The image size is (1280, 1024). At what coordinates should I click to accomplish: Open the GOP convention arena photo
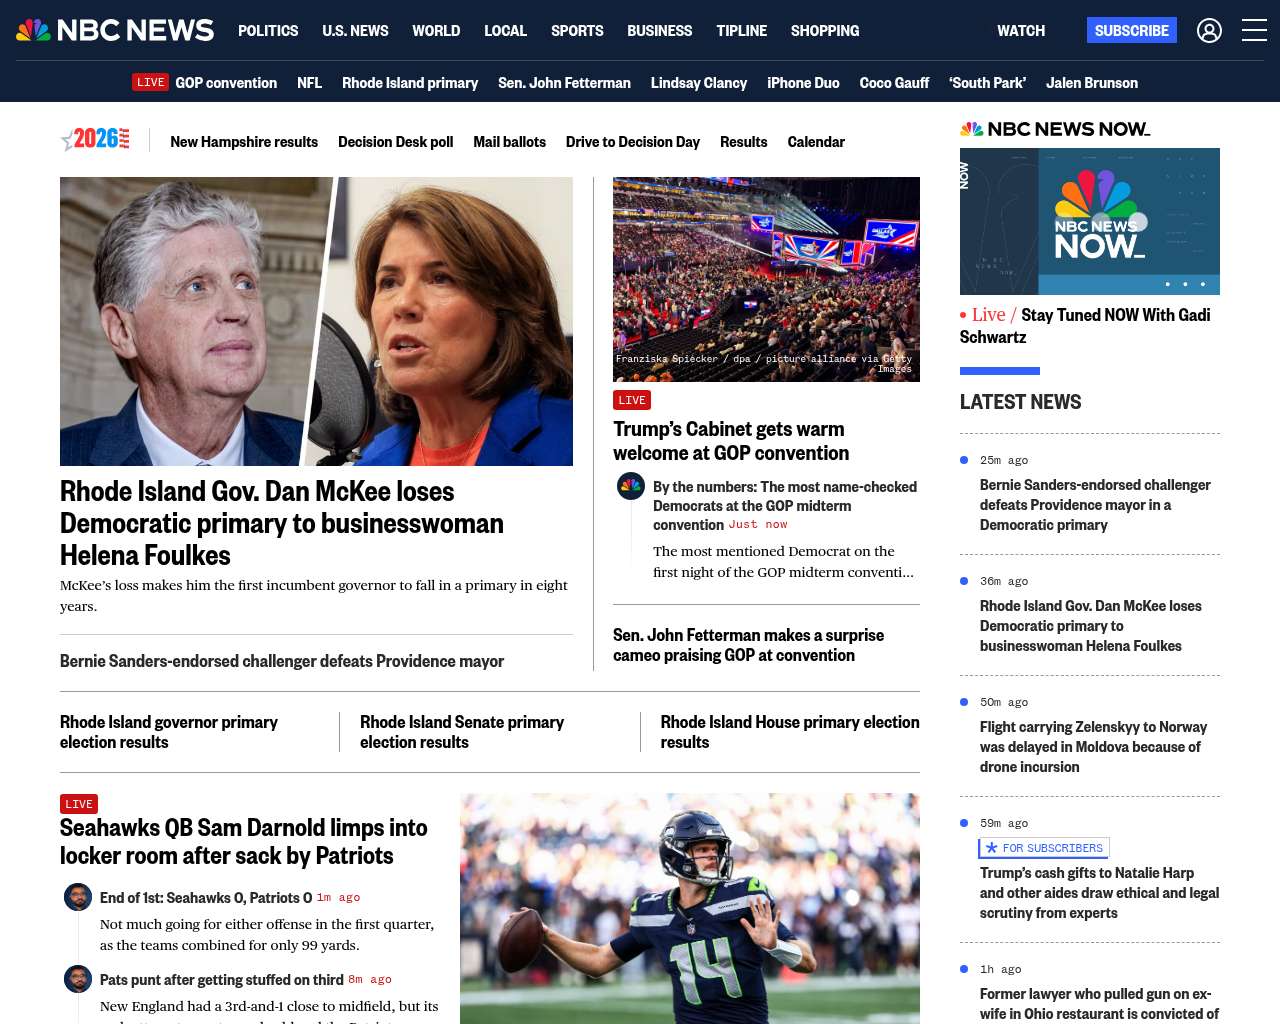point(766,279)
